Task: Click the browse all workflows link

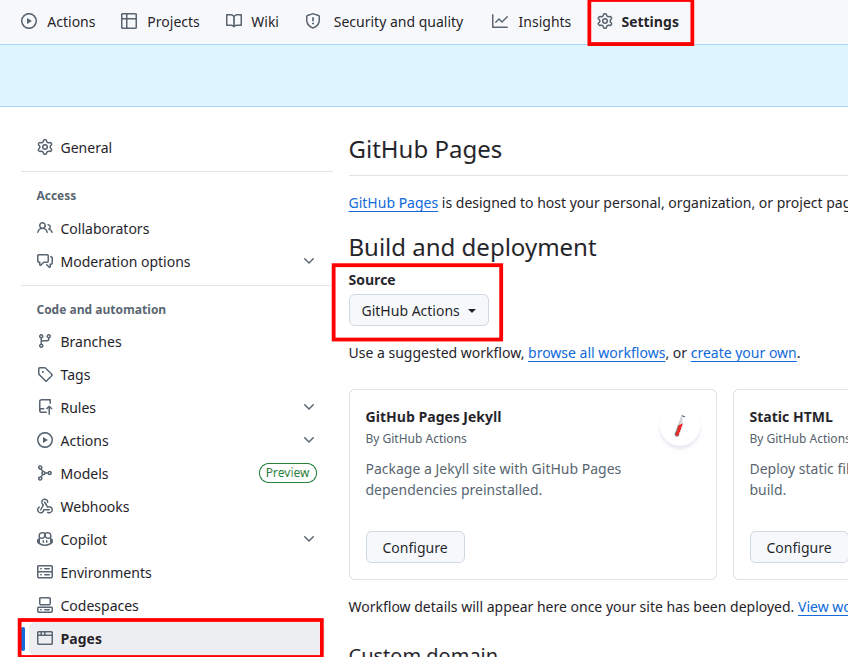Action: [x=597, y=353]
